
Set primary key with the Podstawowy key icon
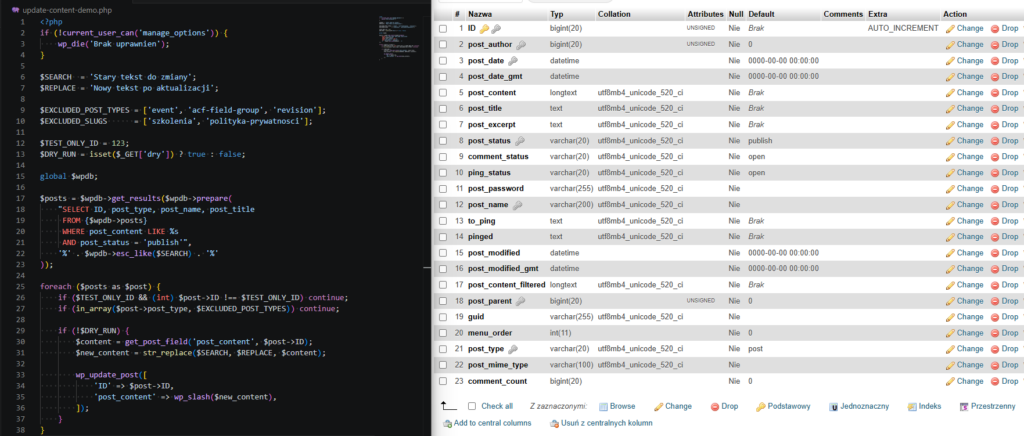(760, 406)
